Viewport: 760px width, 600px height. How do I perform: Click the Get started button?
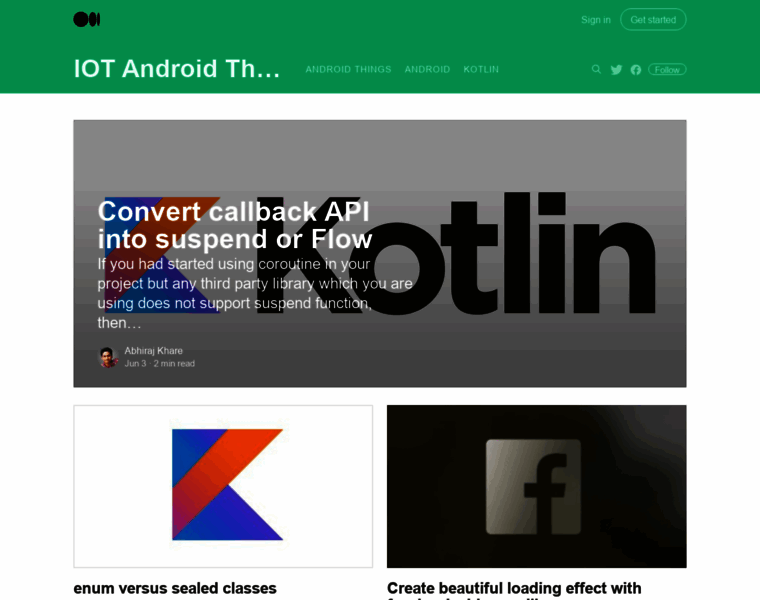[653, 20]
